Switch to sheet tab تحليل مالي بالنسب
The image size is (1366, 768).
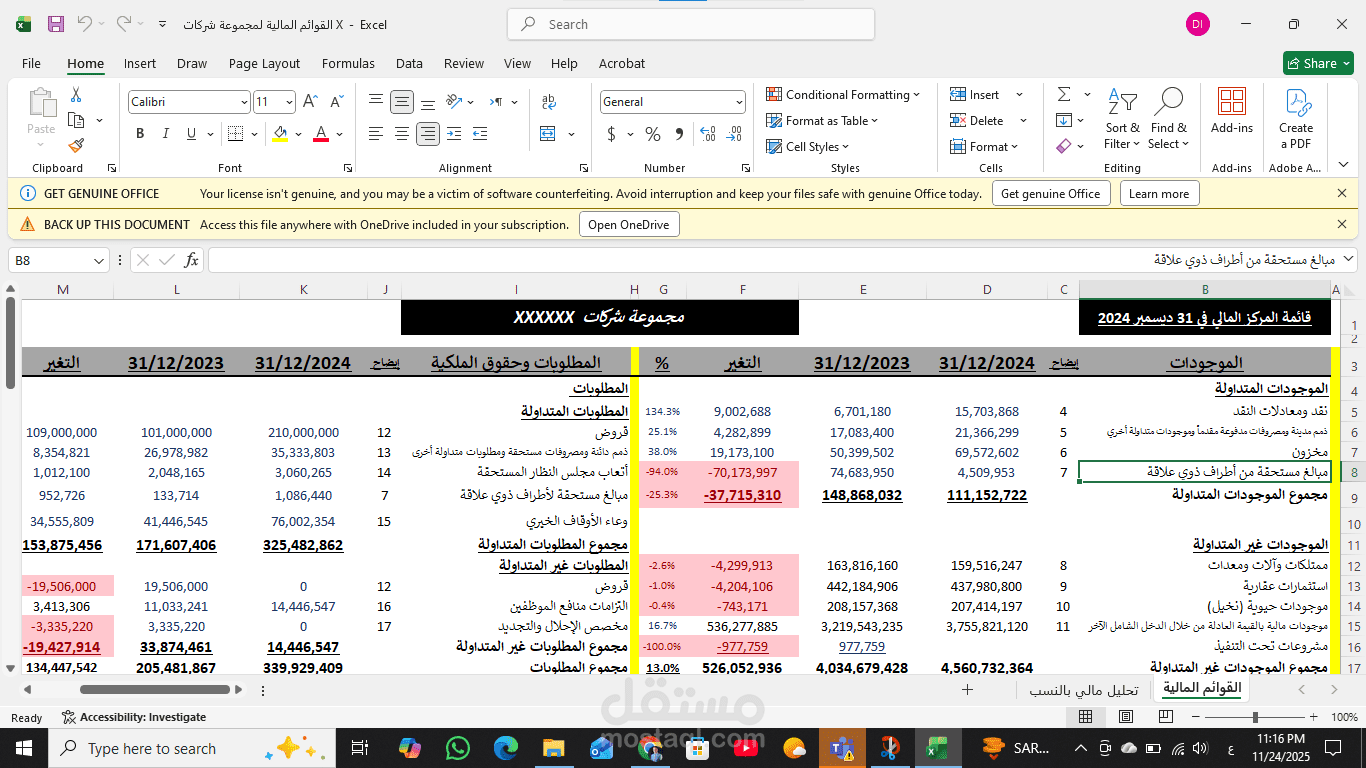click(1084, 690)
